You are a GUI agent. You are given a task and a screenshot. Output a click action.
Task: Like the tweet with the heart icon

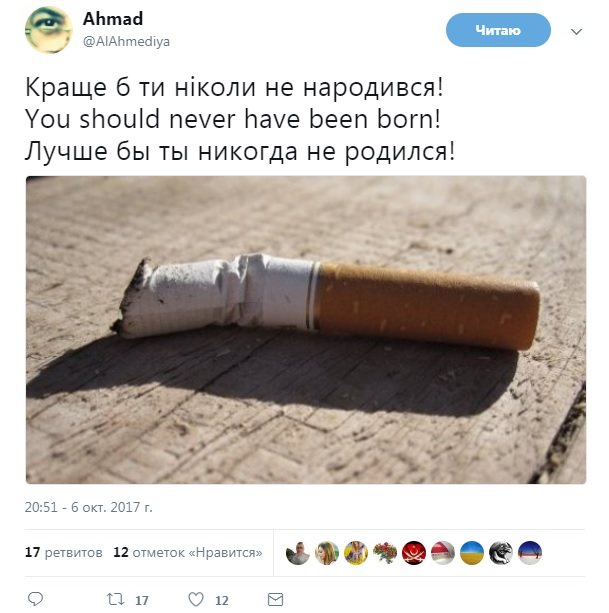click(x=196, y=599)
